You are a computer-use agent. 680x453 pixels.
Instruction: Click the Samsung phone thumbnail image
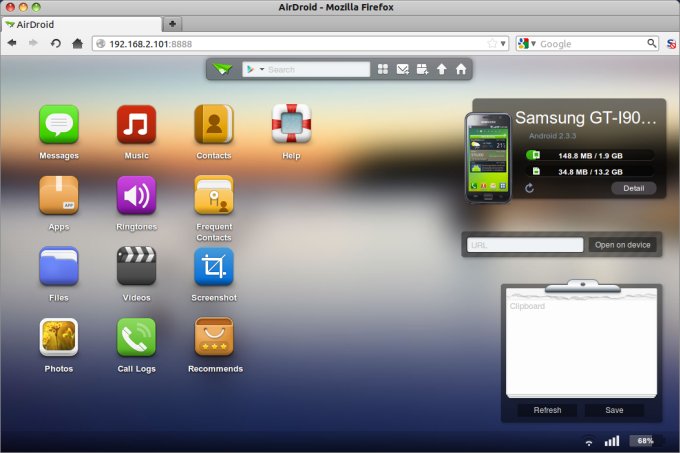click(488, 158)
